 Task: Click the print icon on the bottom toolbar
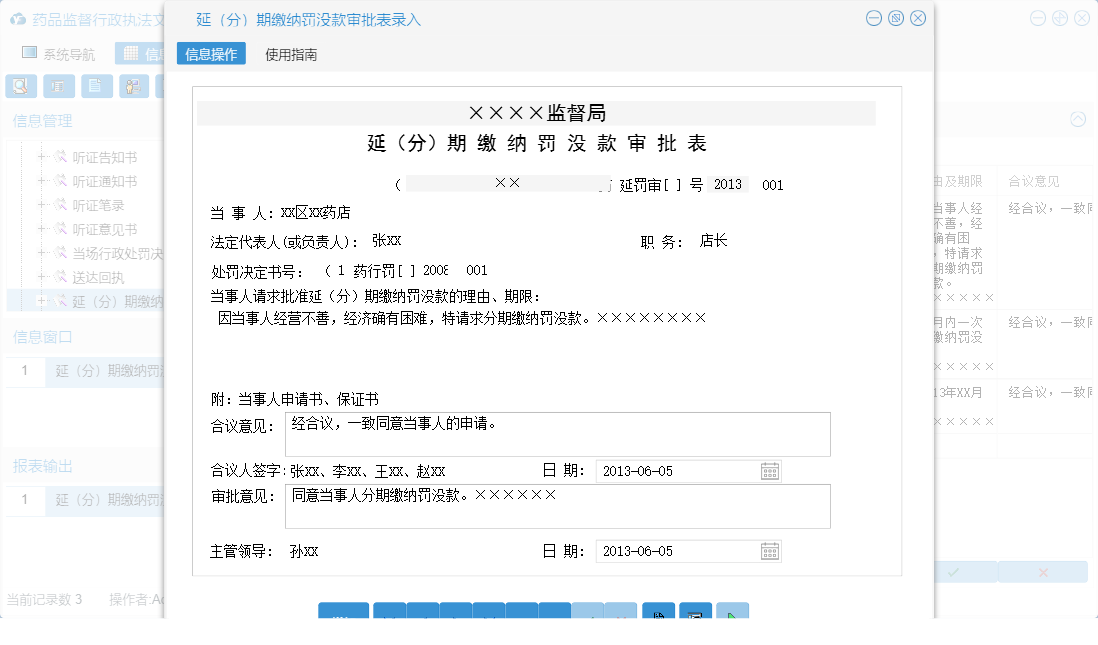point(695,613)
